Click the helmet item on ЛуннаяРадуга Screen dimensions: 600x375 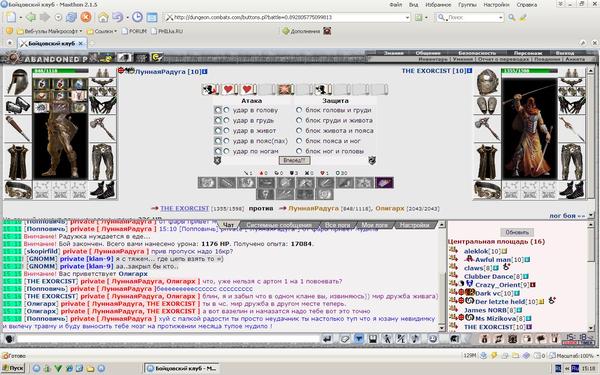(x=18, y=82)
